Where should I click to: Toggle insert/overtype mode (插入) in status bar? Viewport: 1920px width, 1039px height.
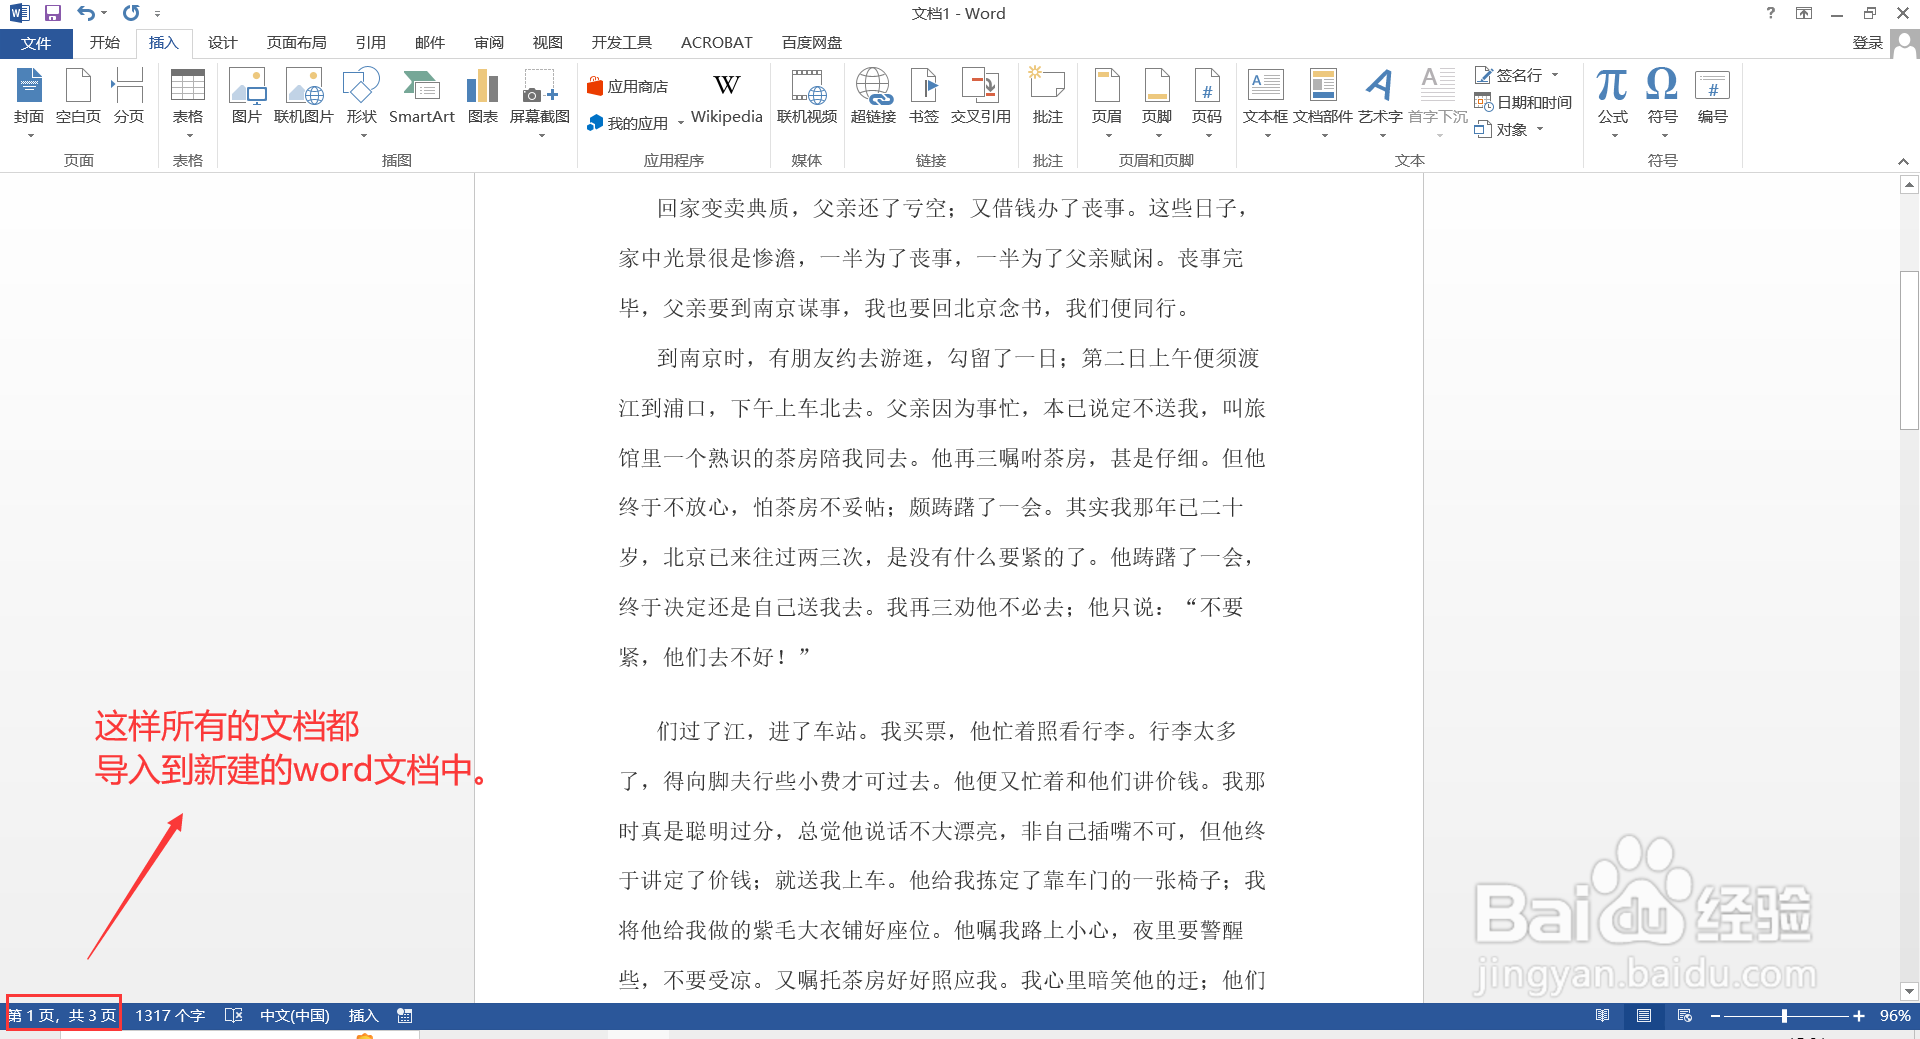pos(363,1016)
